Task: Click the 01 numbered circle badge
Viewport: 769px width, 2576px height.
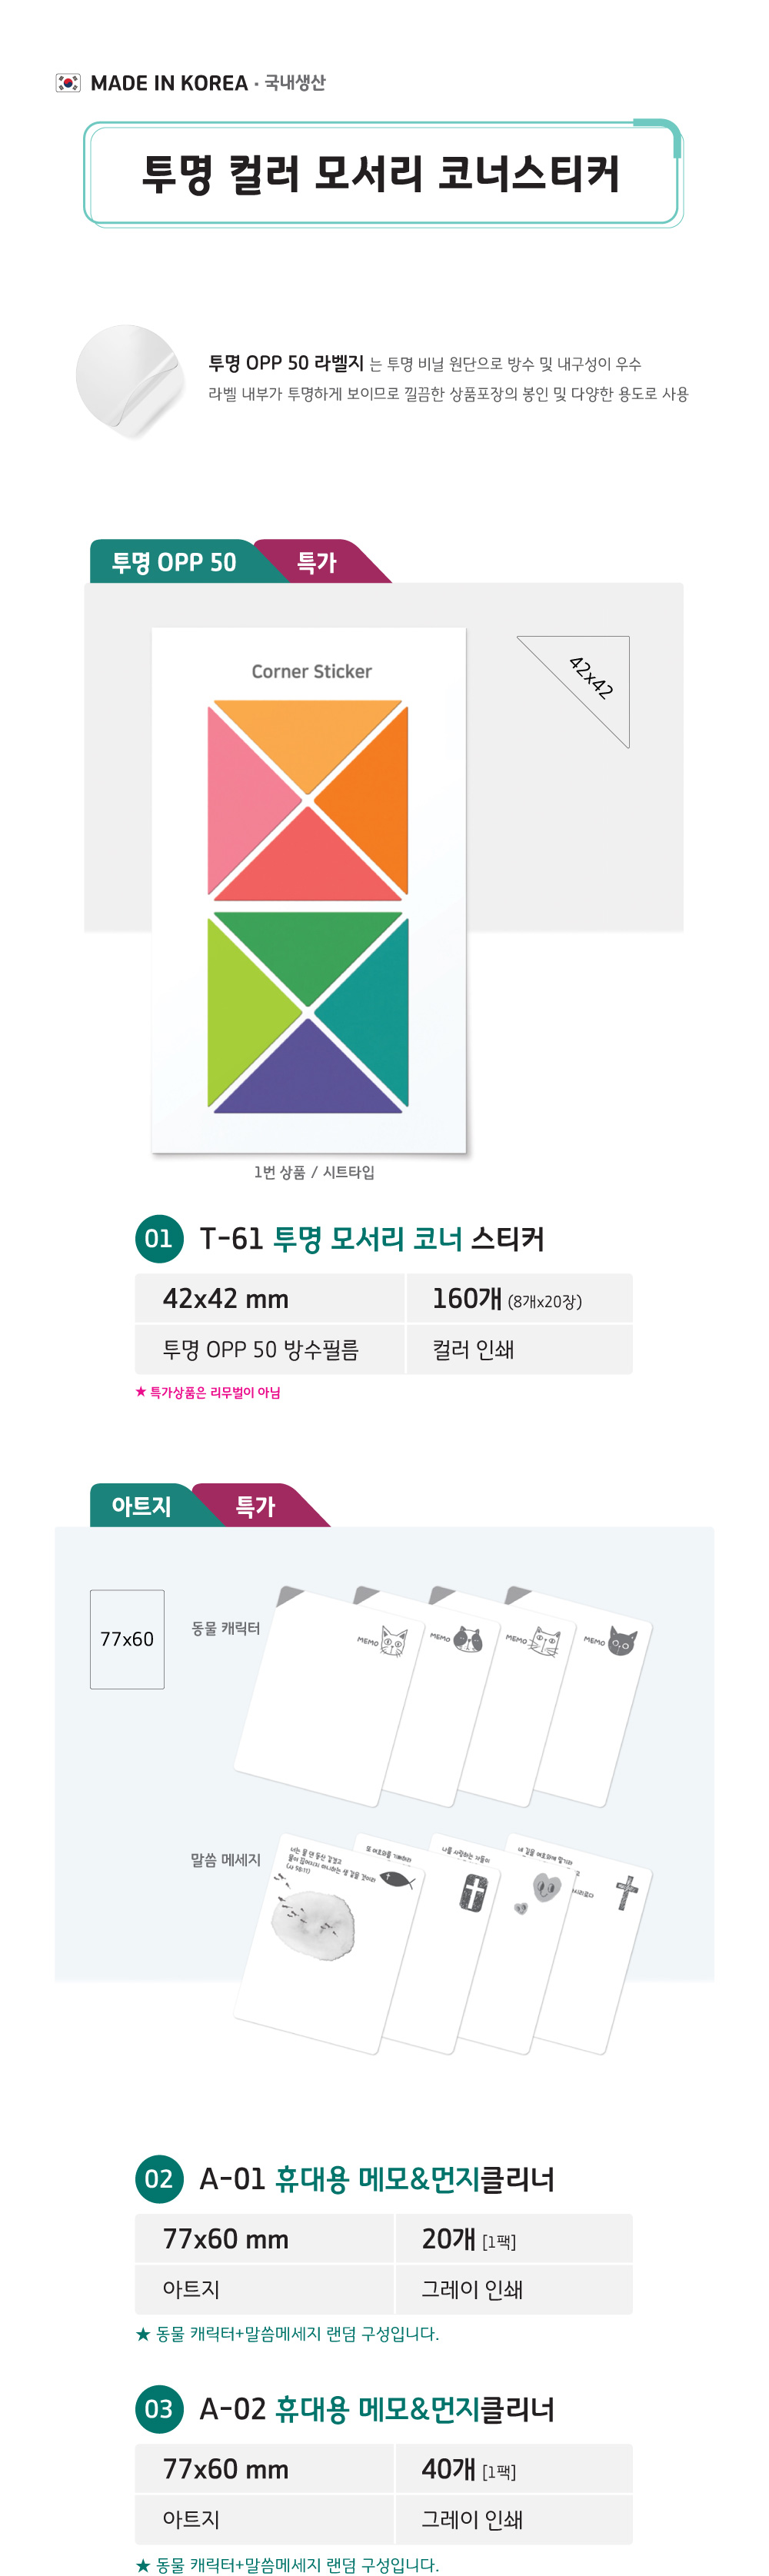Action: (159, 1238)
